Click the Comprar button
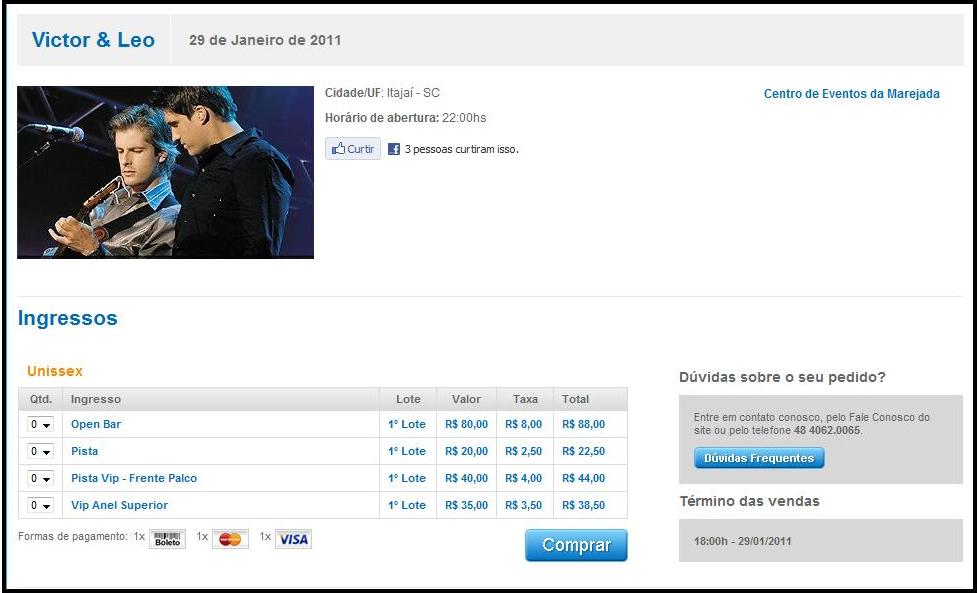The height and width of the screenshot is (593, 978). pyautogui.click(x=576, y=545)
